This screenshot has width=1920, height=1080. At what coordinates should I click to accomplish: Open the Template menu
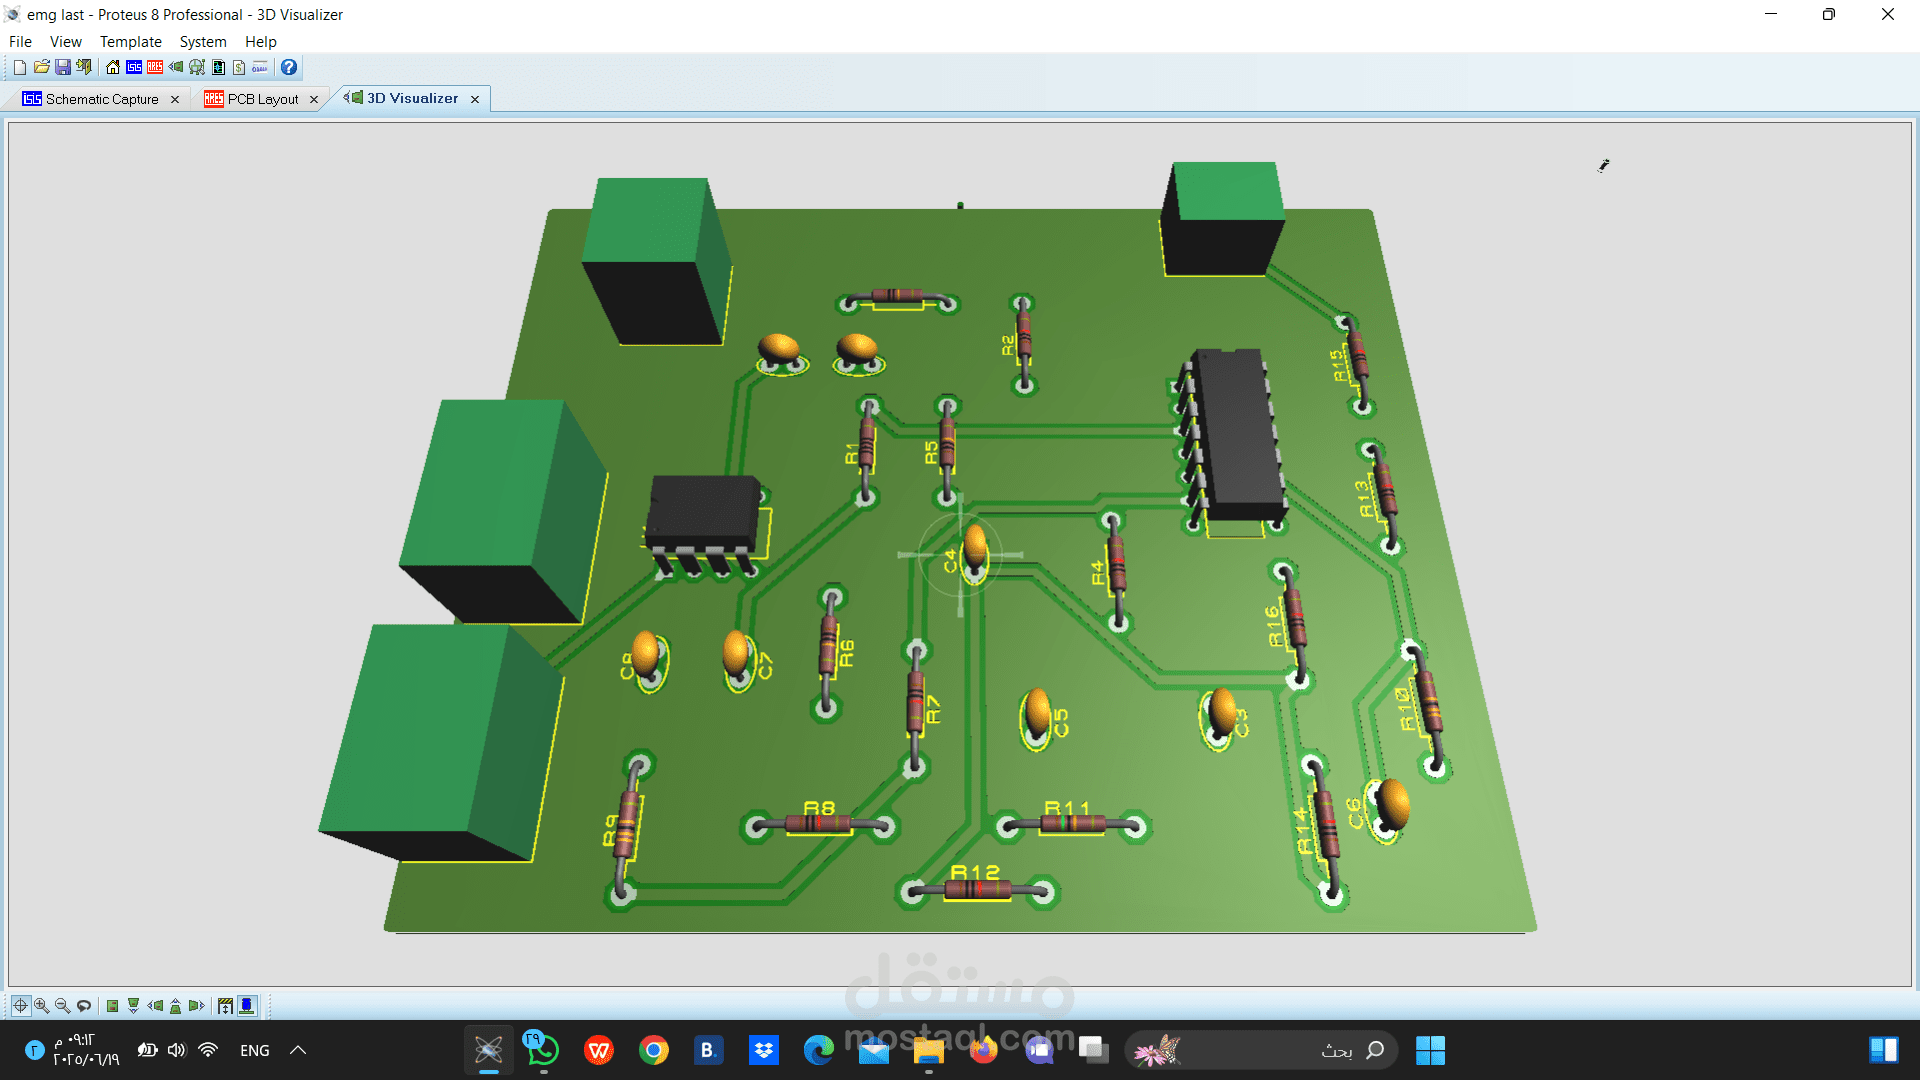131,42
